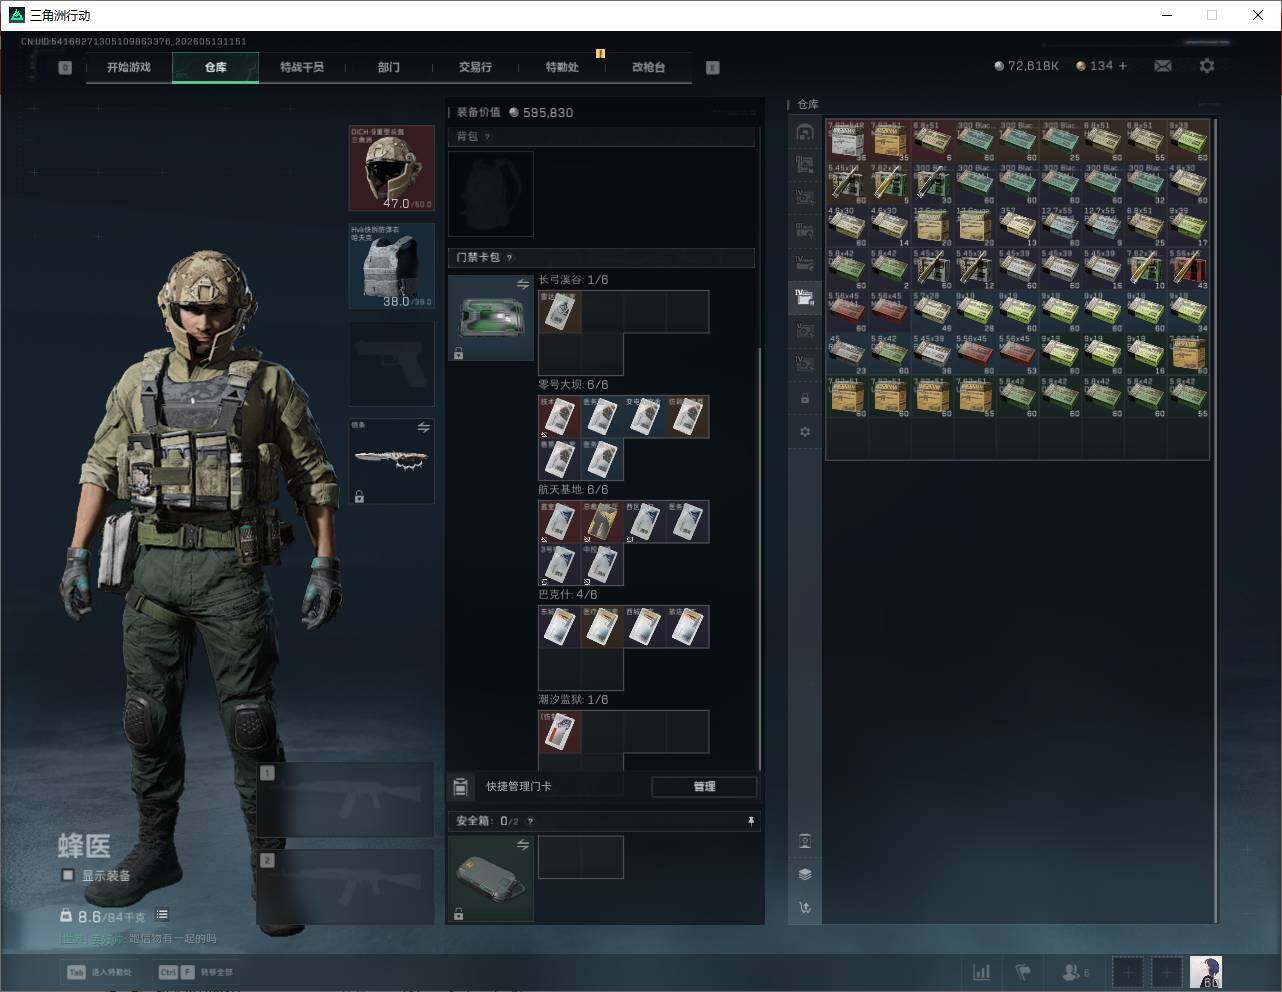Select the .357 ammo stack of 13
1282x992 pixels.
coord(1018,227)
